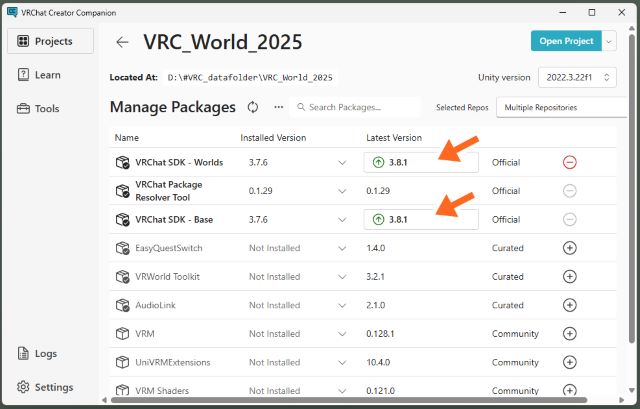
Task: Select the EasyQuestSwitch package name
Action: click(x=169, y=248)
